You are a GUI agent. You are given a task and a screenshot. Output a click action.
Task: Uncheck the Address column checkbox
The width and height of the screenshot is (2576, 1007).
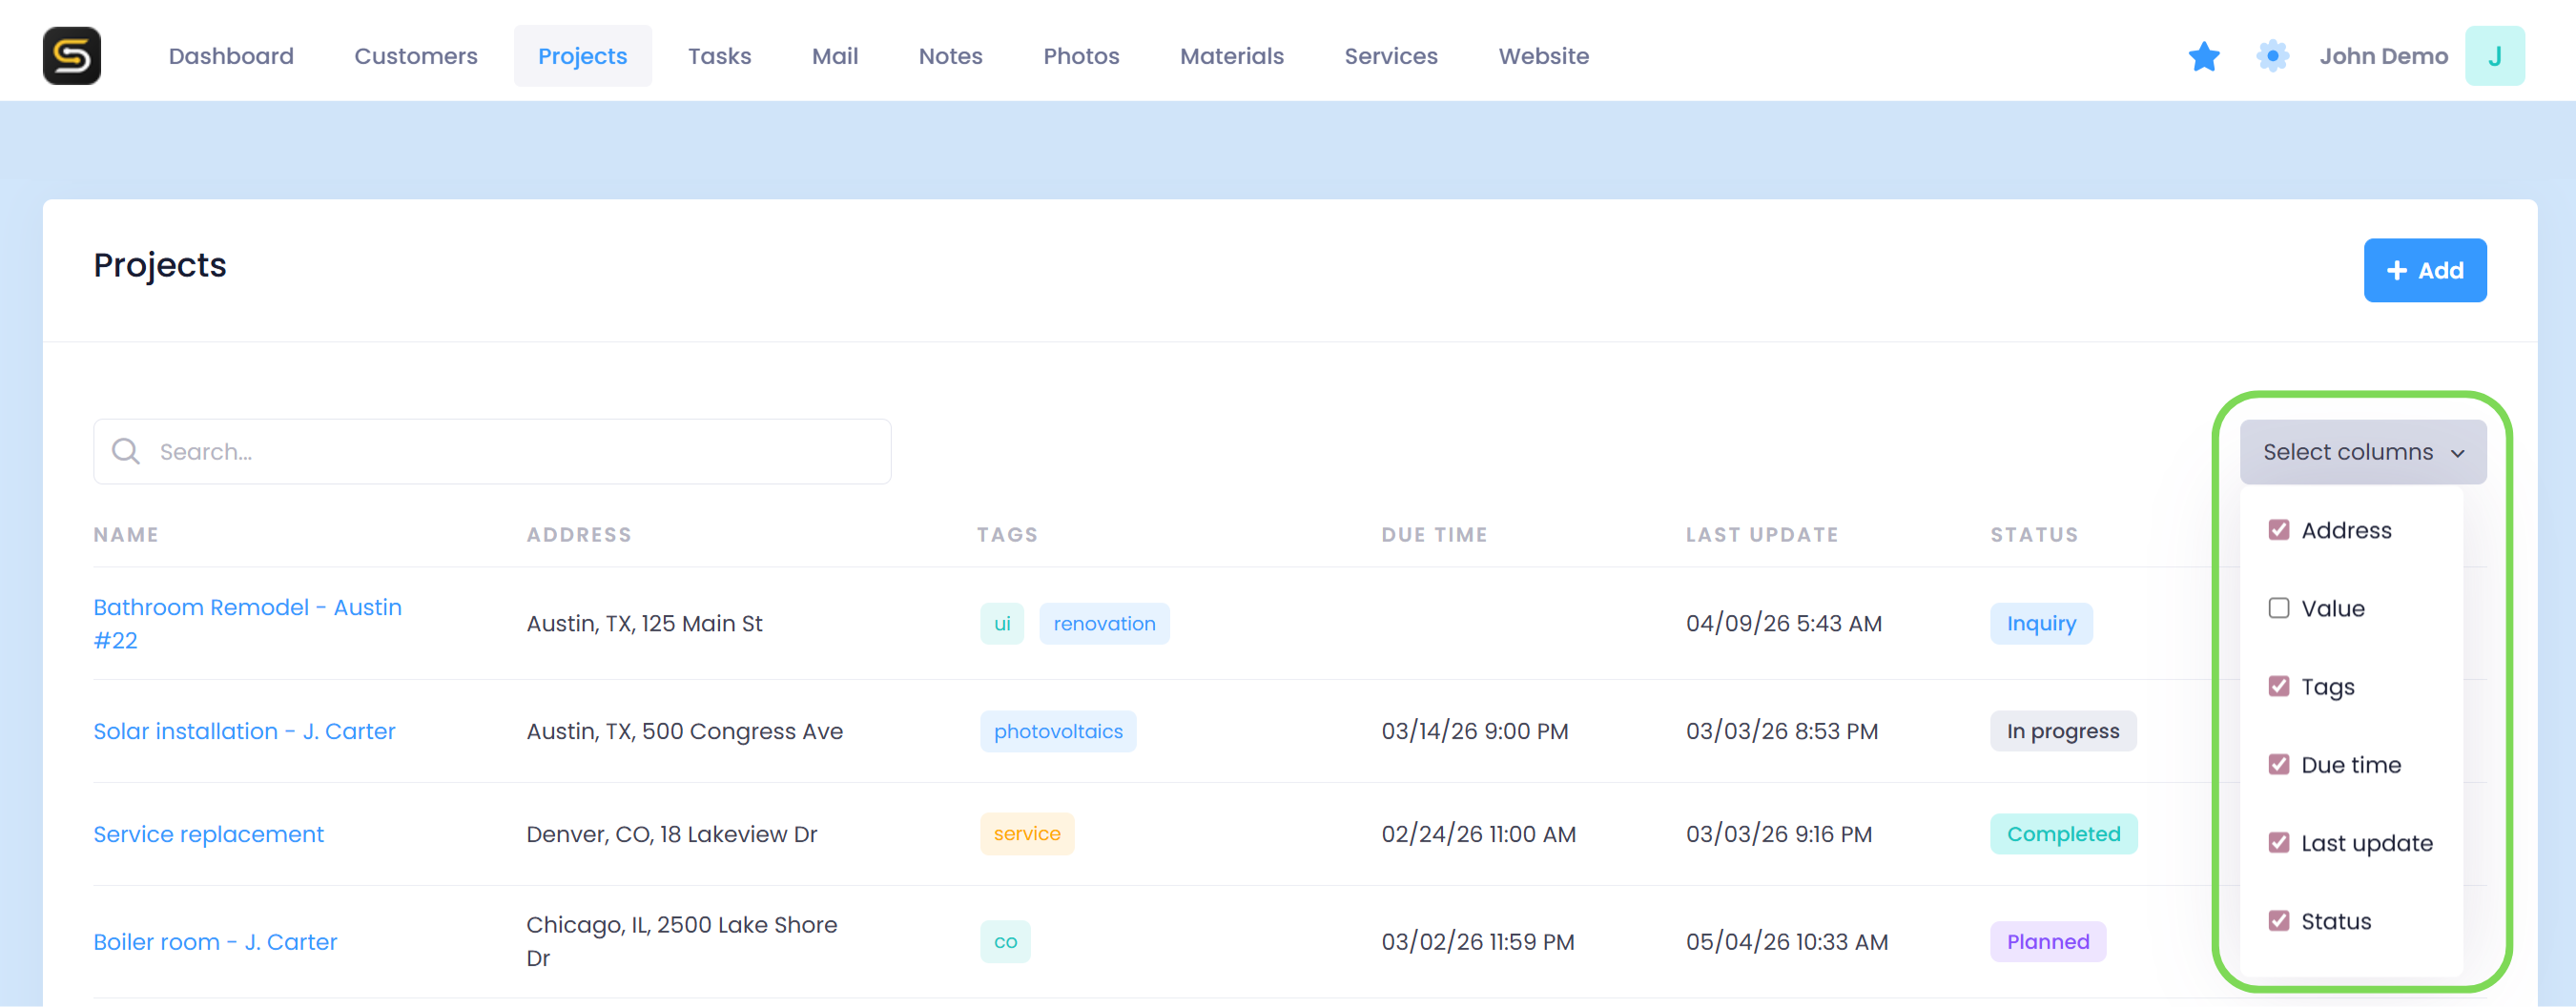(x=2278, y=530)
